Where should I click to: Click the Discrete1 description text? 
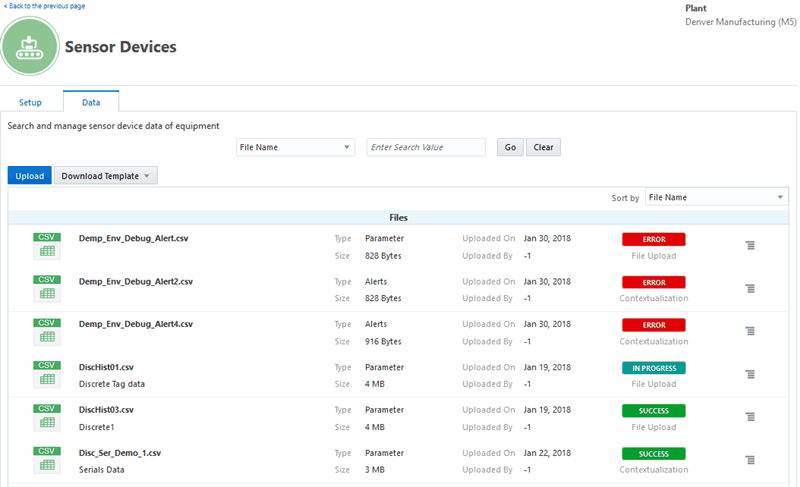pos(96,427)
